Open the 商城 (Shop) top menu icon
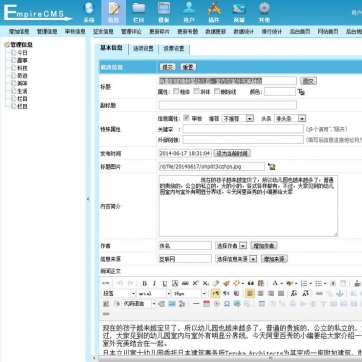 coord(239,12)
